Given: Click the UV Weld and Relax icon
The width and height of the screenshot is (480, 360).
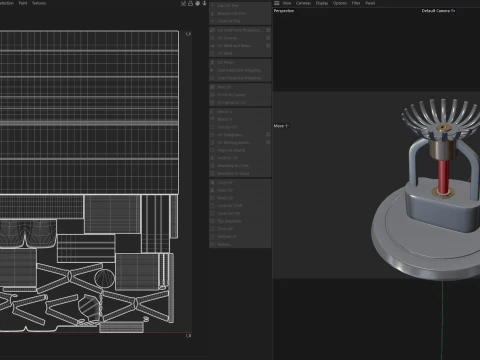Looking at the screenshot, I should click(212, 45).
